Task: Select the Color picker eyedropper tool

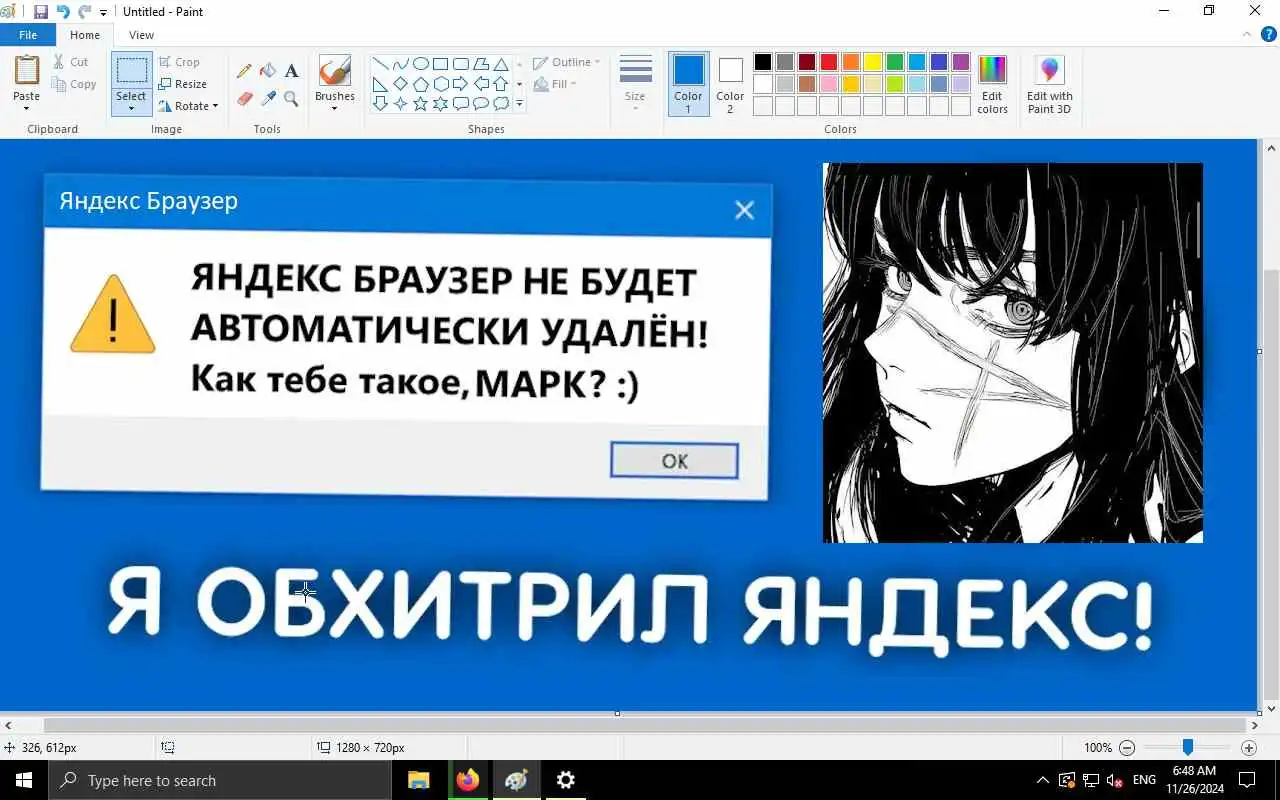Action: click(268, 98)
